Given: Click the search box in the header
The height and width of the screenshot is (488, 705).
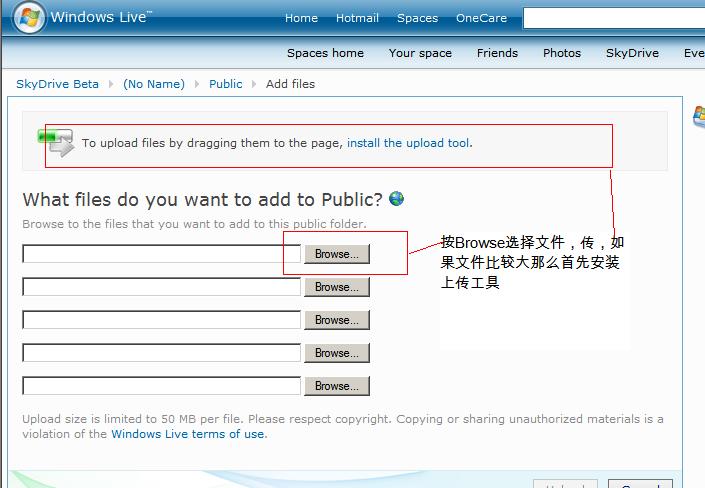Looking at the screenshot, I should point(614,18).
